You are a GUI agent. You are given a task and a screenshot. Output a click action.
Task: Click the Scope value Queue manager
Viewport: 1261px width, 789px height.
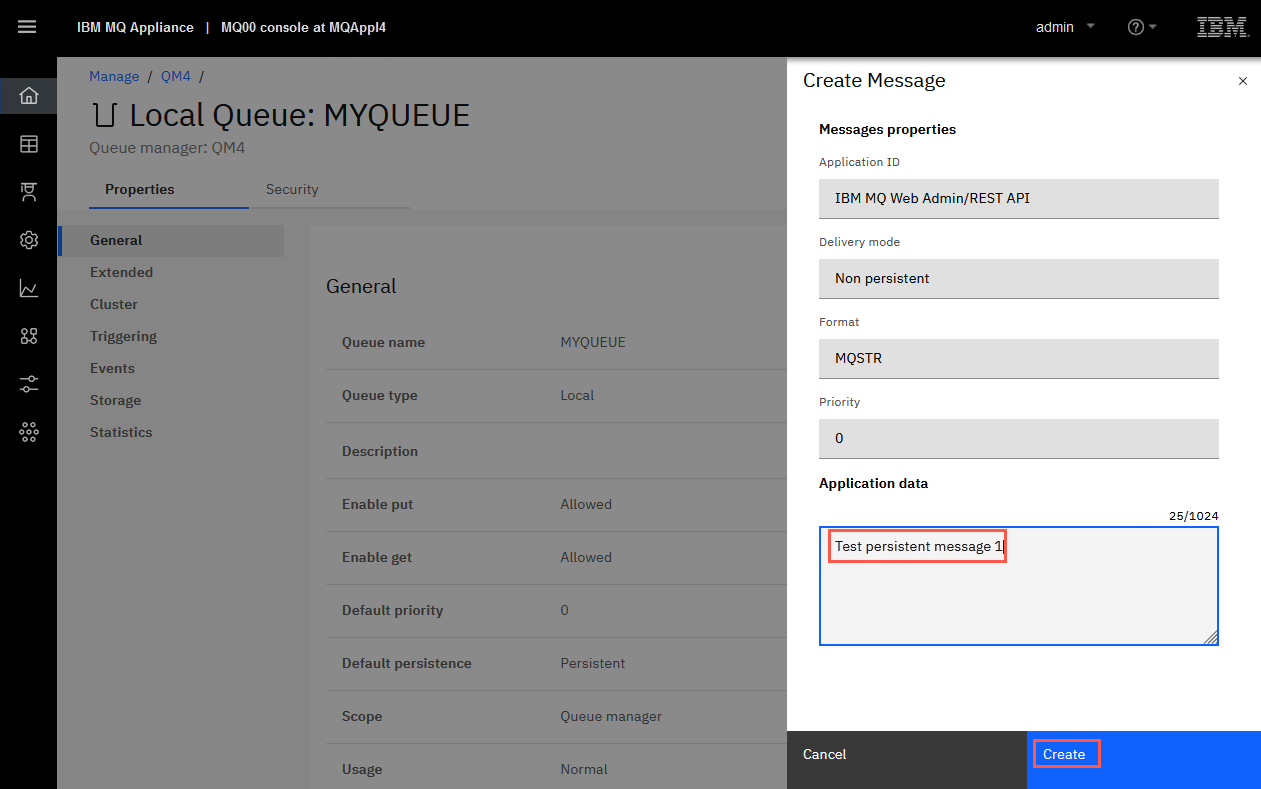[611, 716]
